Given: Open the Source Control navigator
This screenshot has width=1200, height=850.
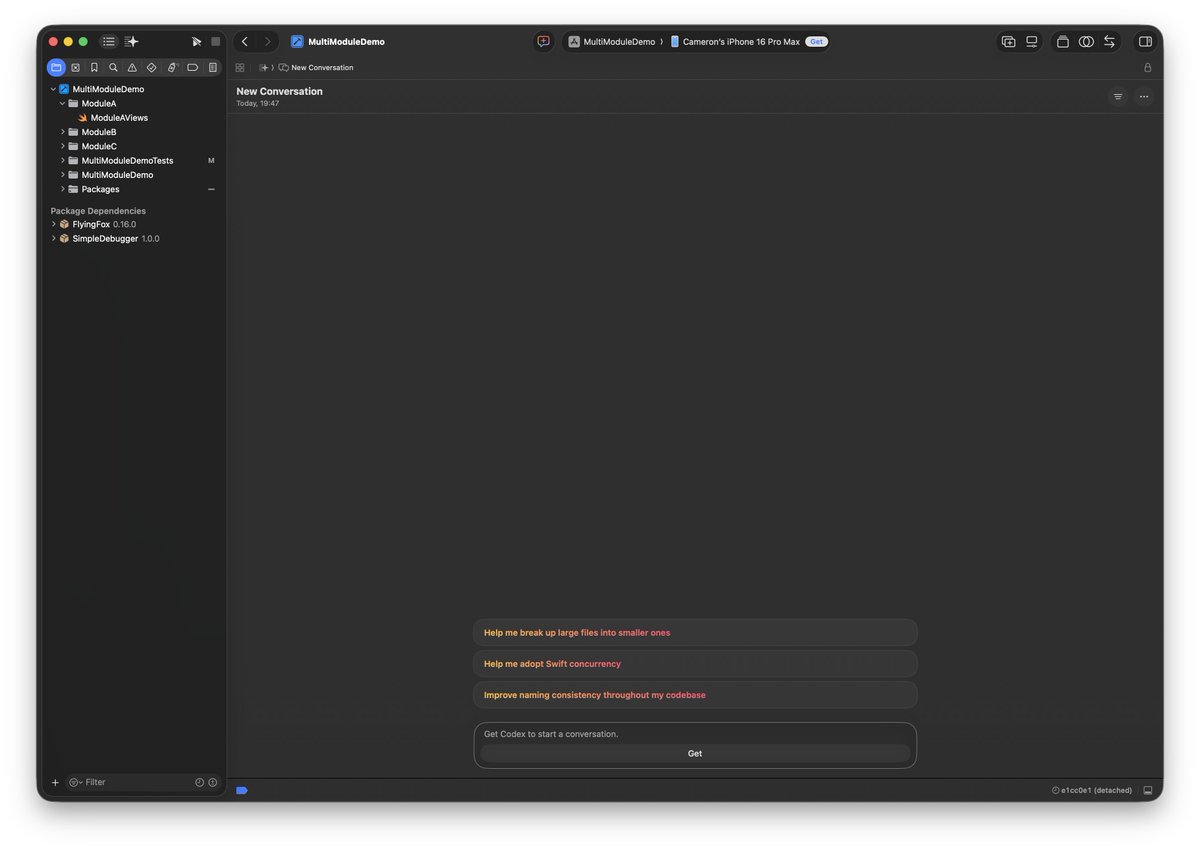Looking at the screenshot, I should (75, 67).
